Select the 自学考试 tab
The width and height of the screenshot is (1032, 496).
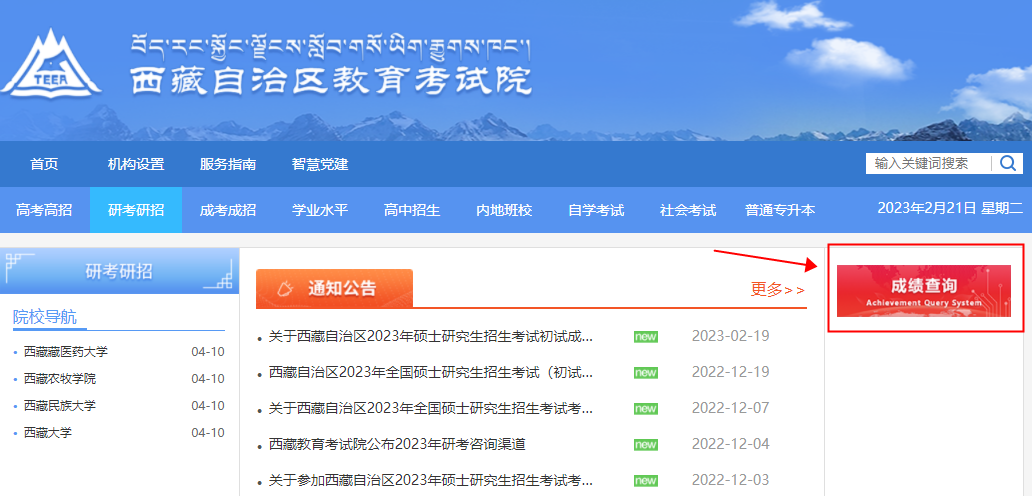(x=596, y=211)
